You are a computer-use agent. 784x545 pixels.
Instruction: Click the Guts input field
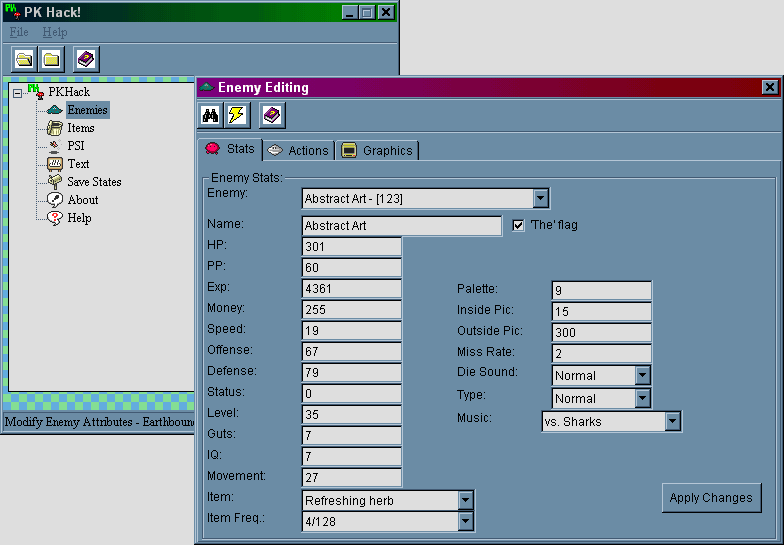pos(352,436)
